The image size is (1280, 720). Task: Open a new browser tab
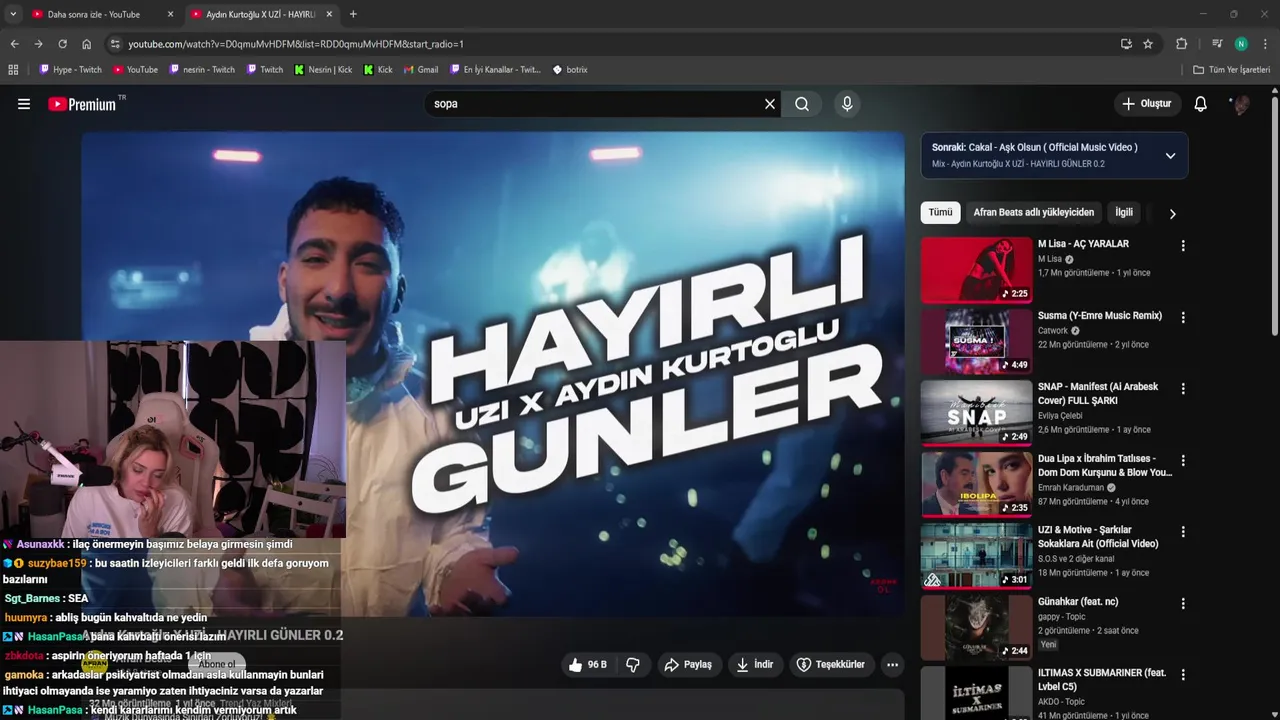pos(353,14)
